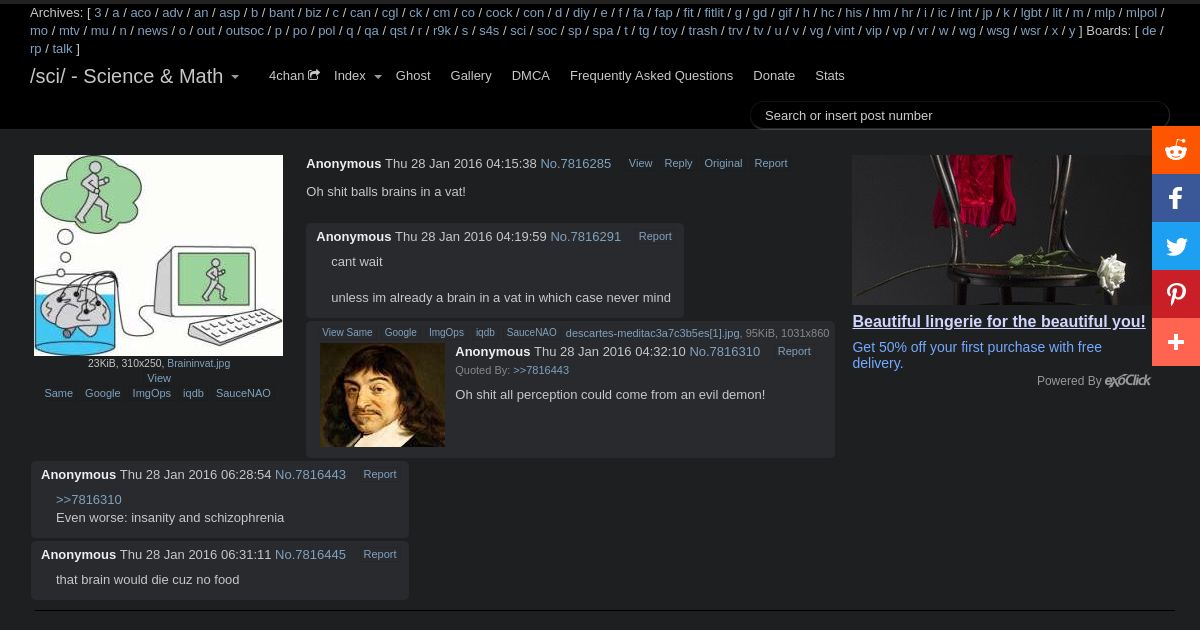Click Same under the brain image
1200x630 pixels.
58,393
